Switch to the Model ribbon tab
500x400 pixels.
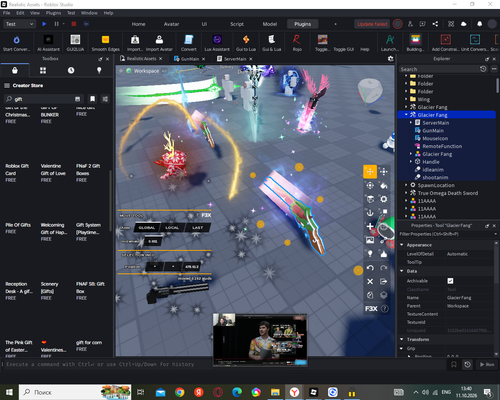(270, 24)
